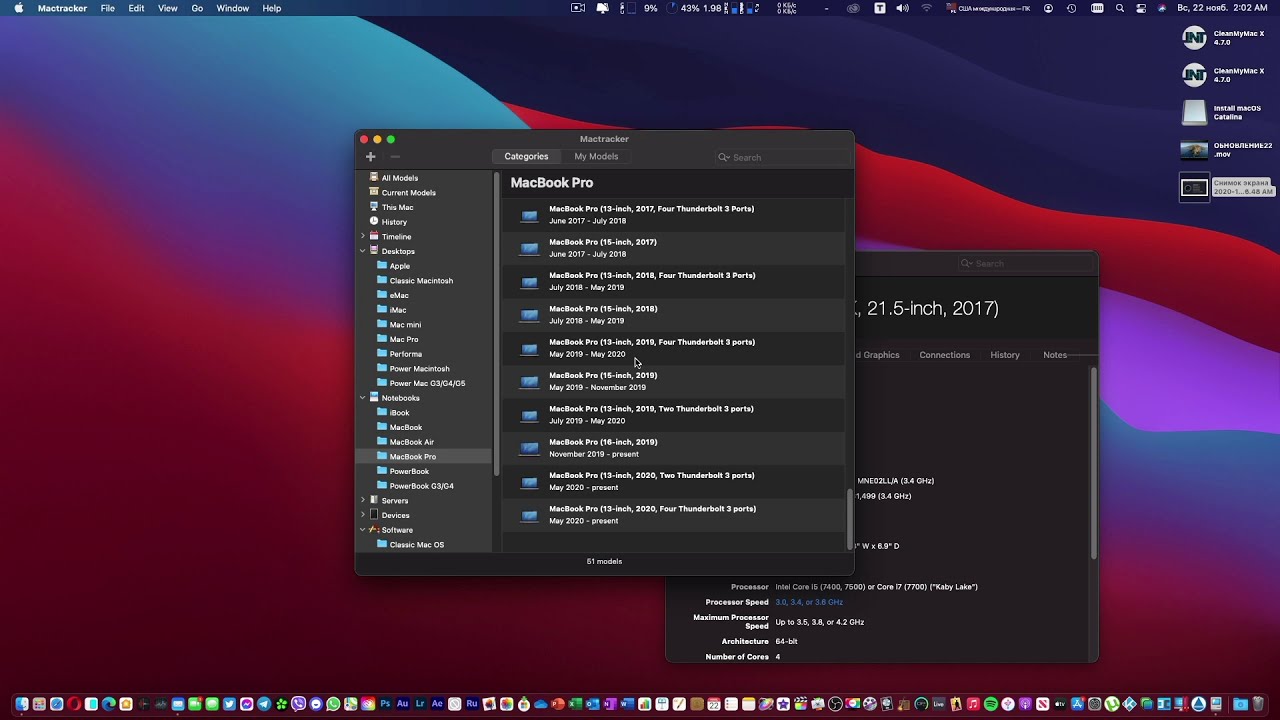
Task: Switch to the My Models tab
Action: (x=596, y=157)
